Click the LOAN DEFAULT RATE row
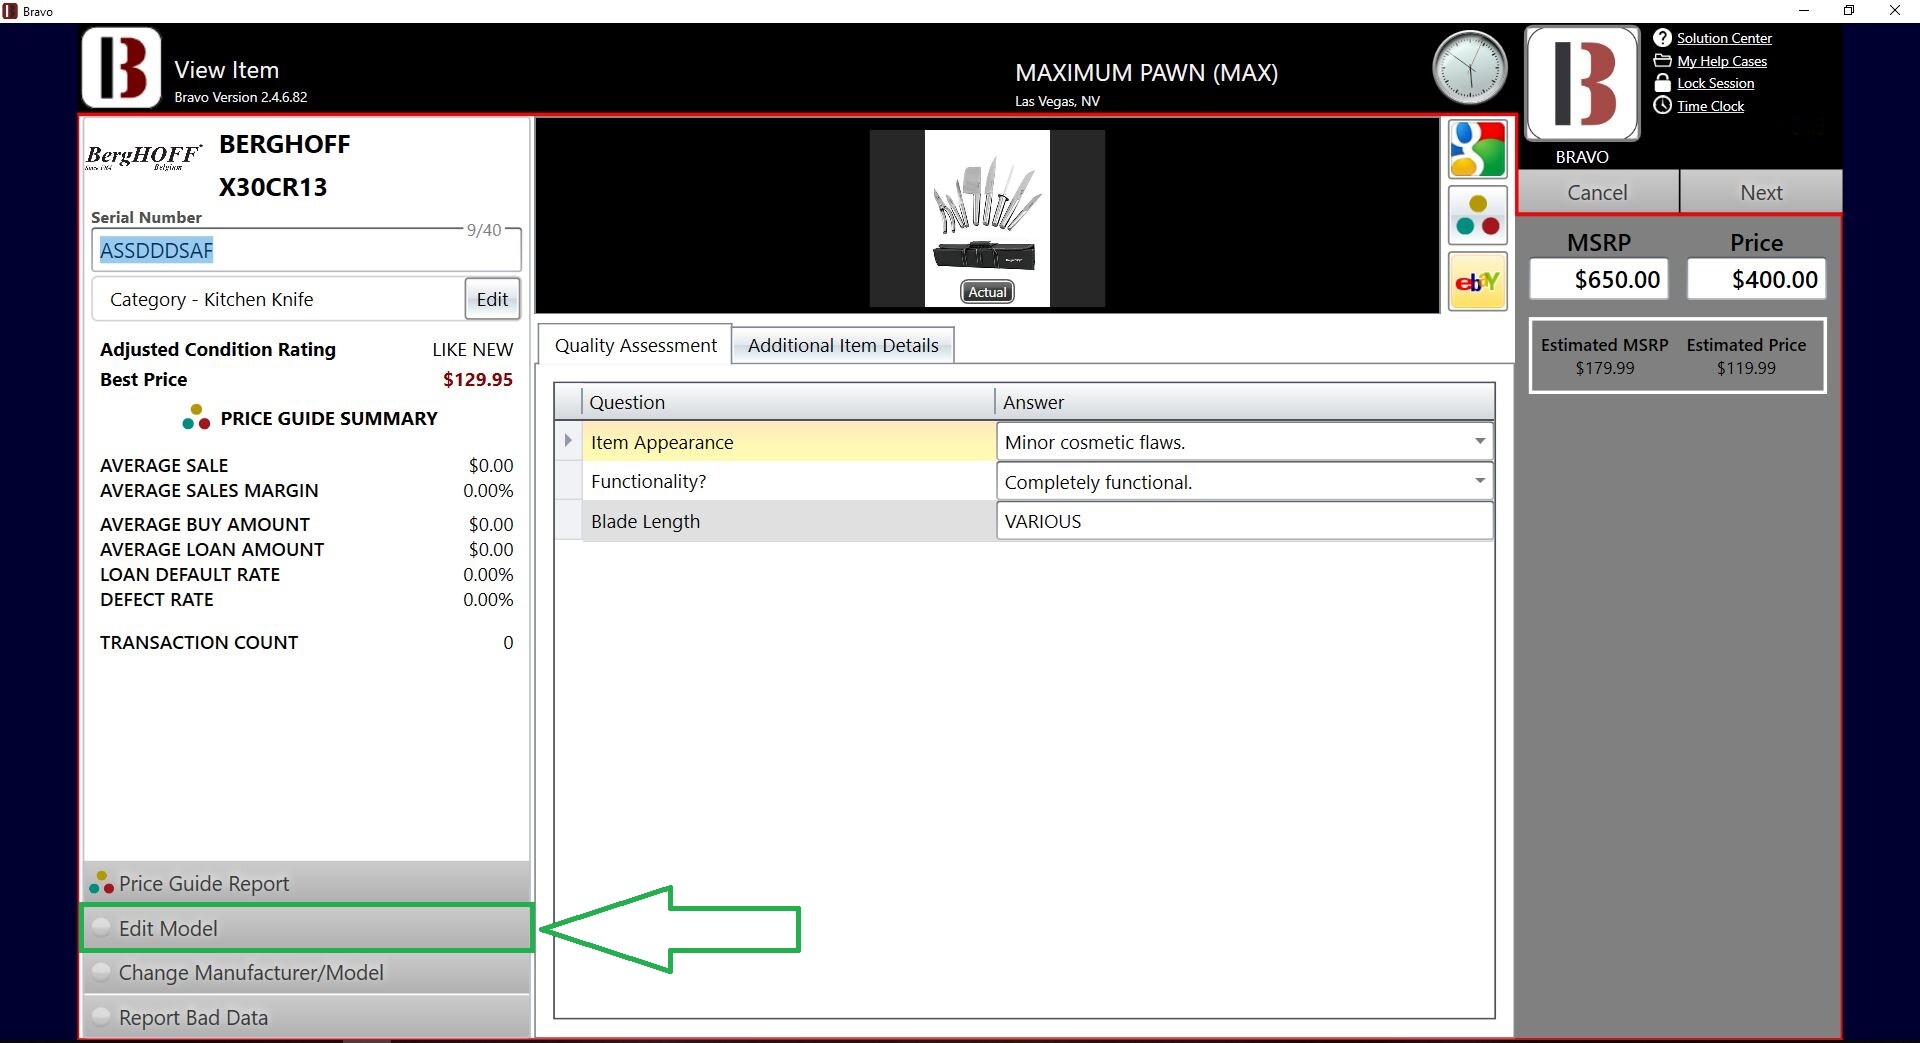Viewport: 1920px width, 1043px height. [x=306, y=574]
